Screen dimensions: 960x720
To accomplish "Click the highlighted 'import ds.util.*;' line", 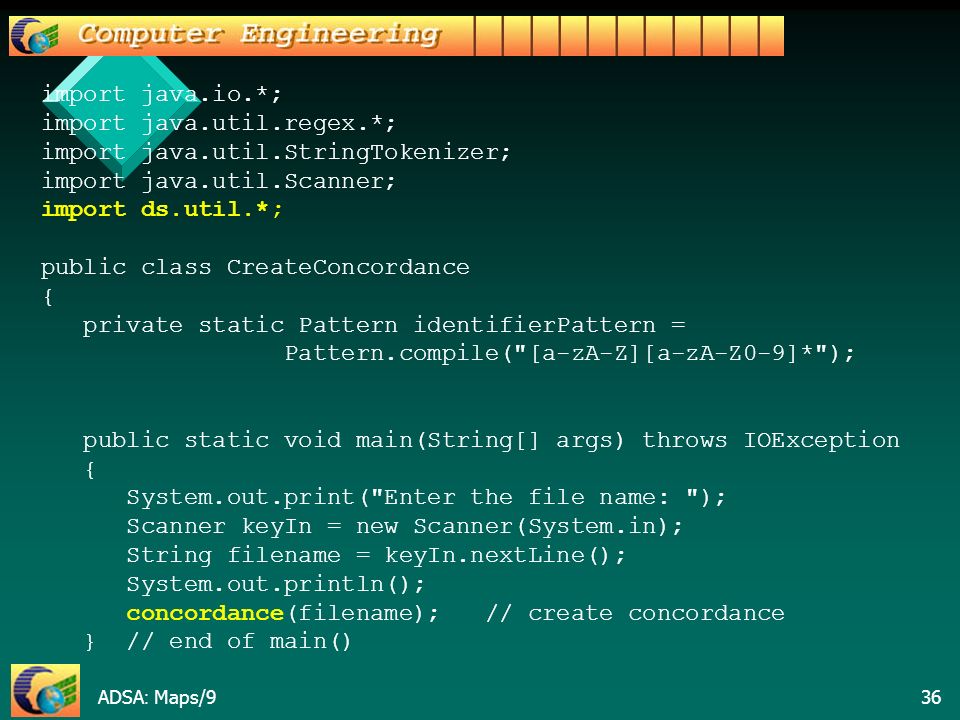I will tap(162, 209).
